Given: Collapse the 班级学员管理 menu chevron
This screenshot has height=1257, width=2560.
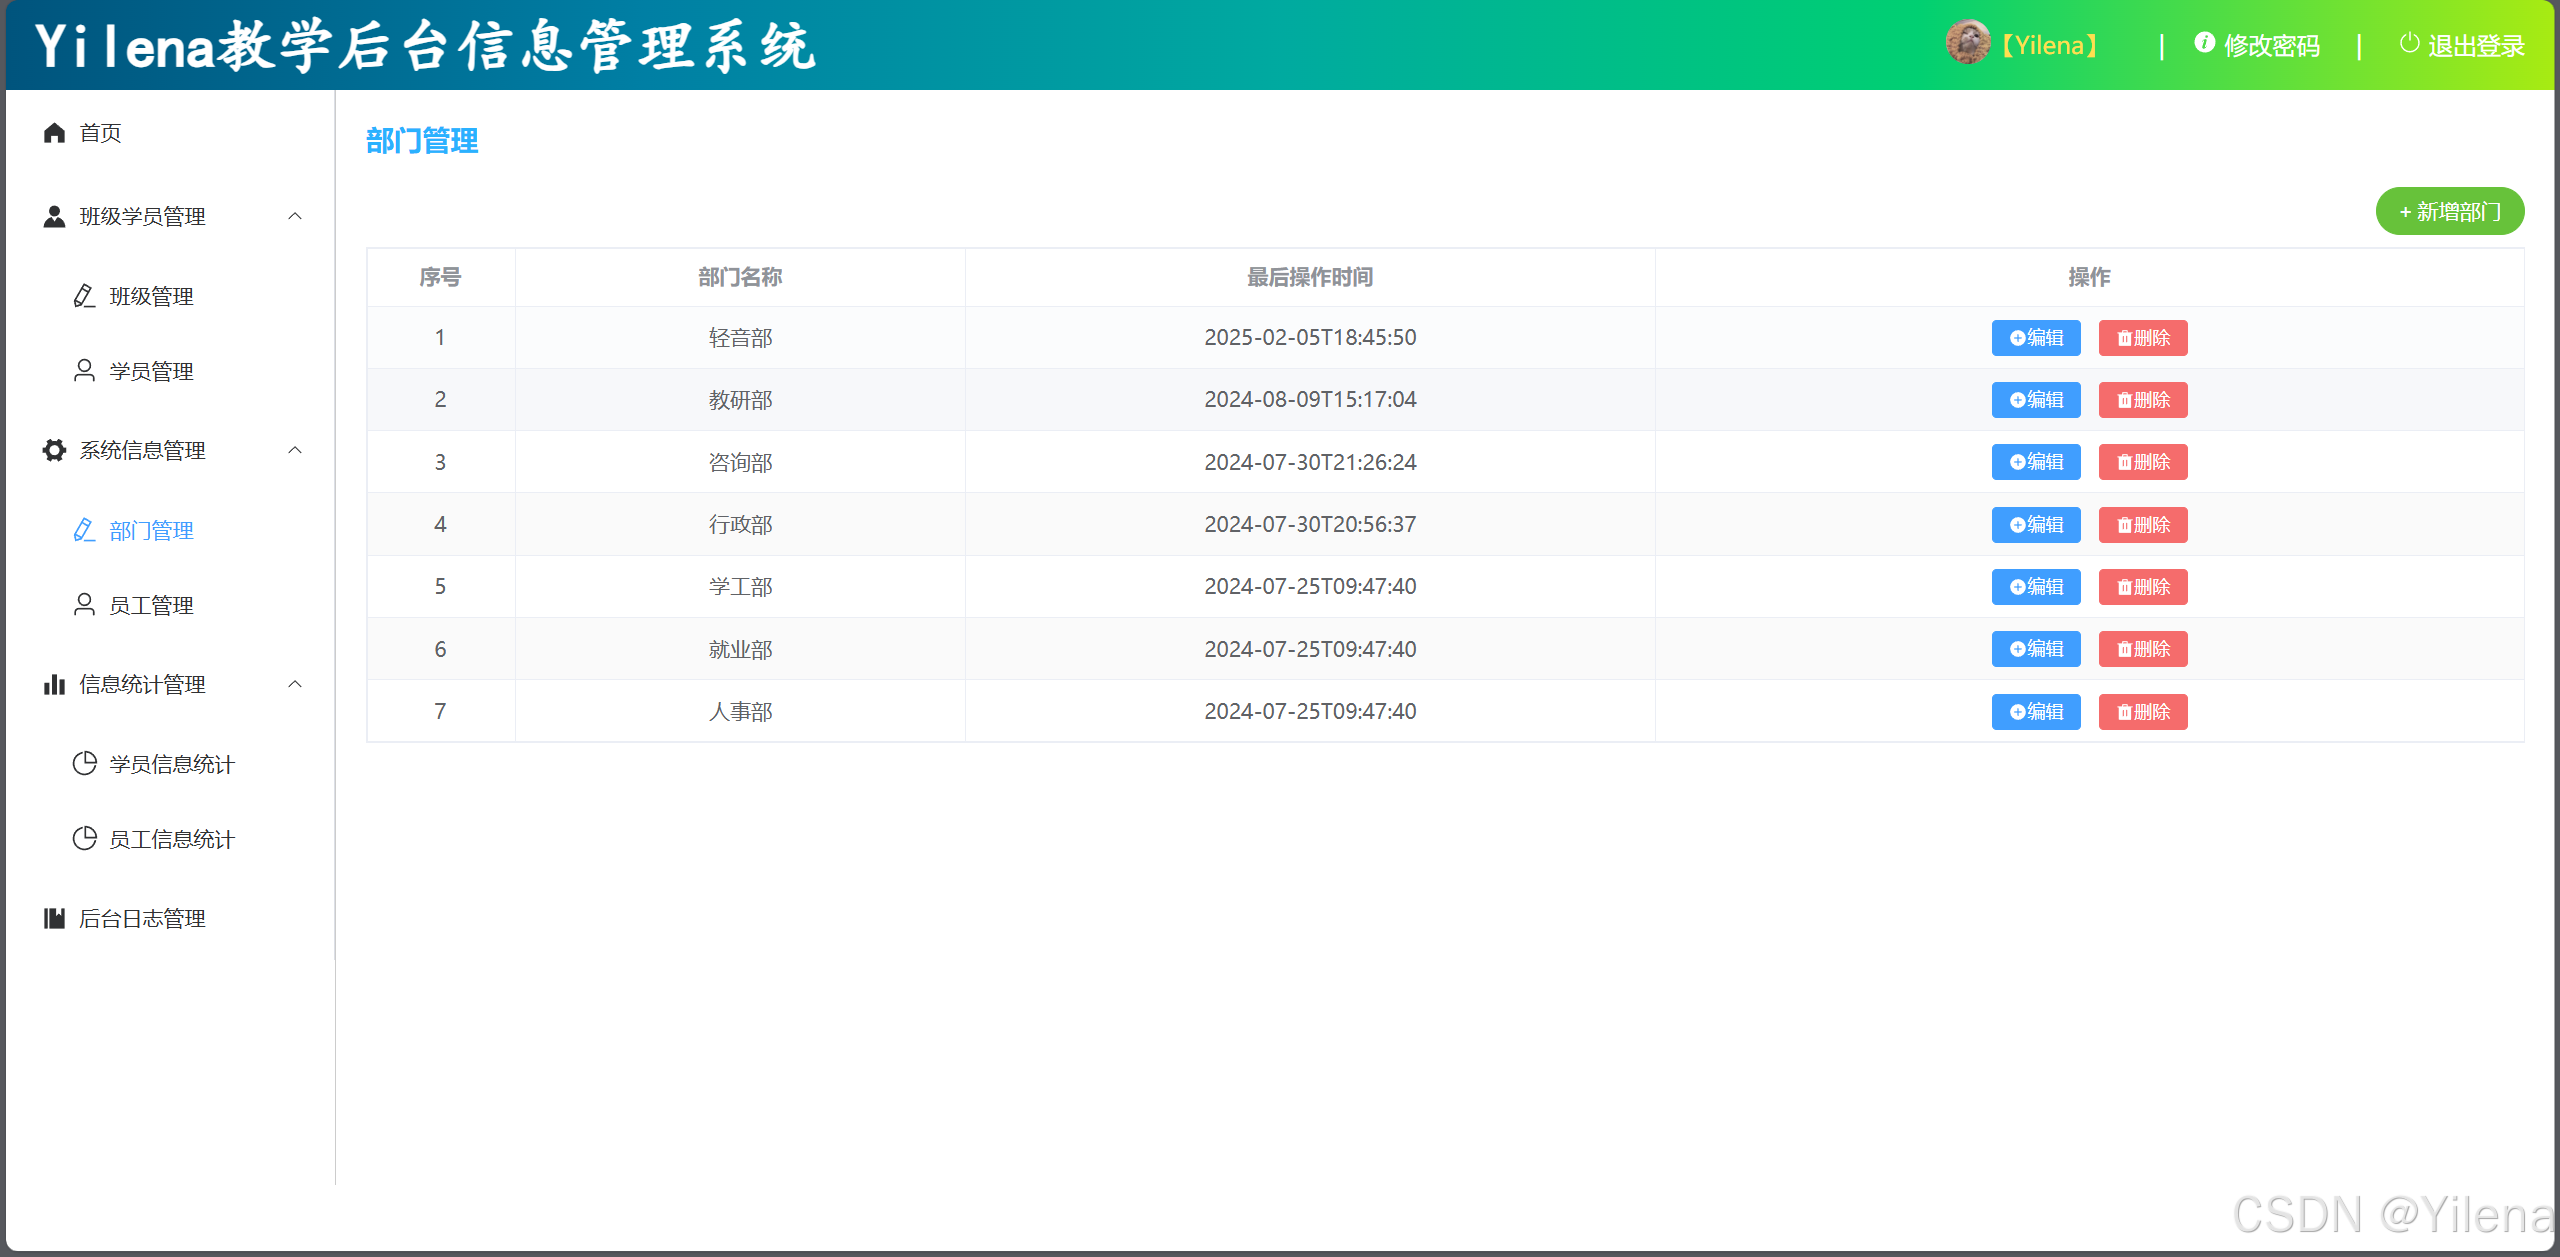Looking at the screenshot, I should (x=295, y=216).
